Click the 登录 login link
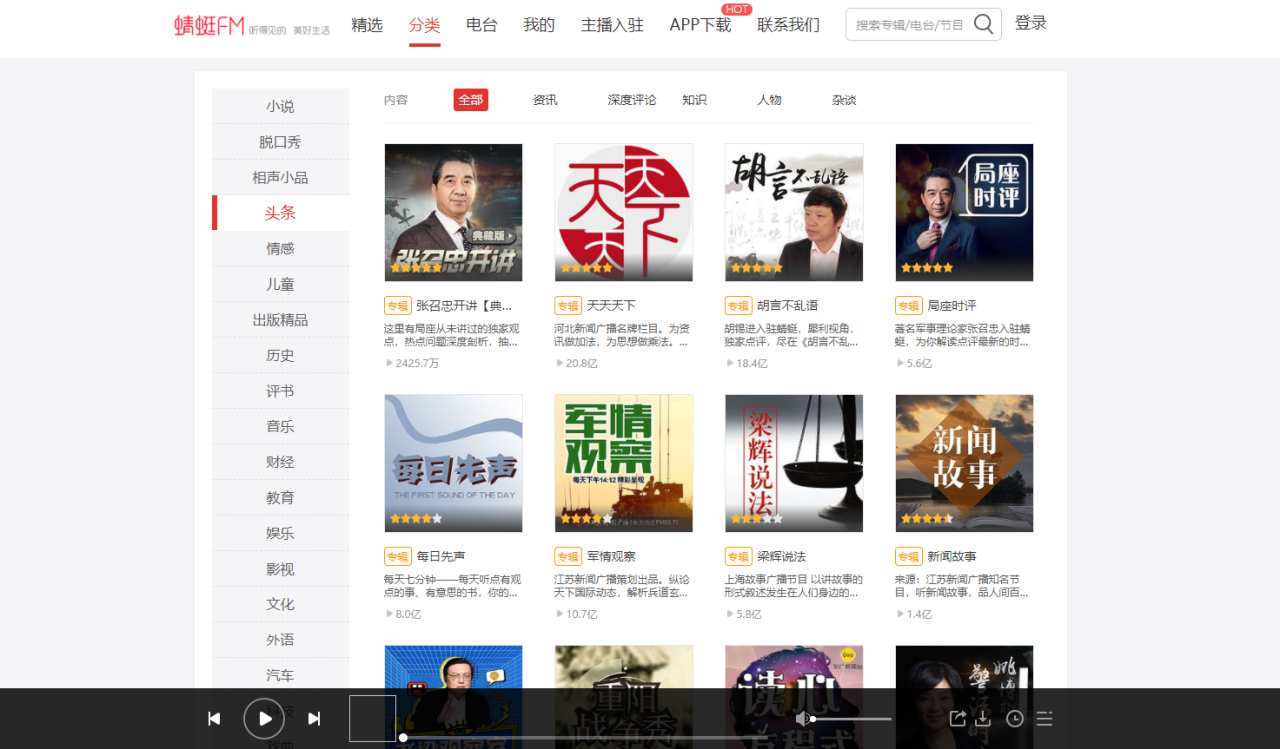 pyautogui.click(x=1031, y=23)
